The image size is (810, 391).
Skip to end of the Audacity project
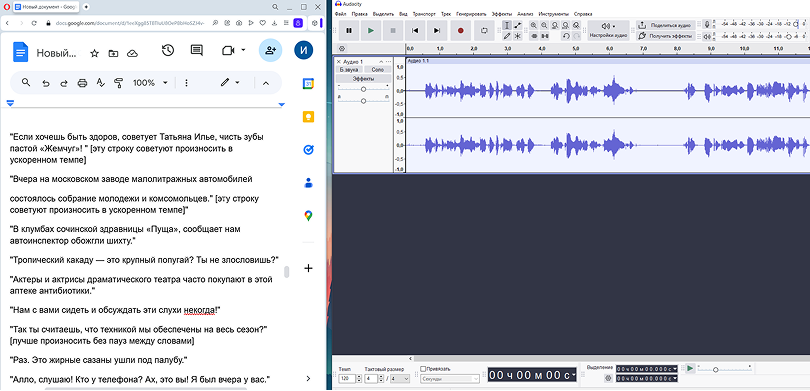point(437,30)
